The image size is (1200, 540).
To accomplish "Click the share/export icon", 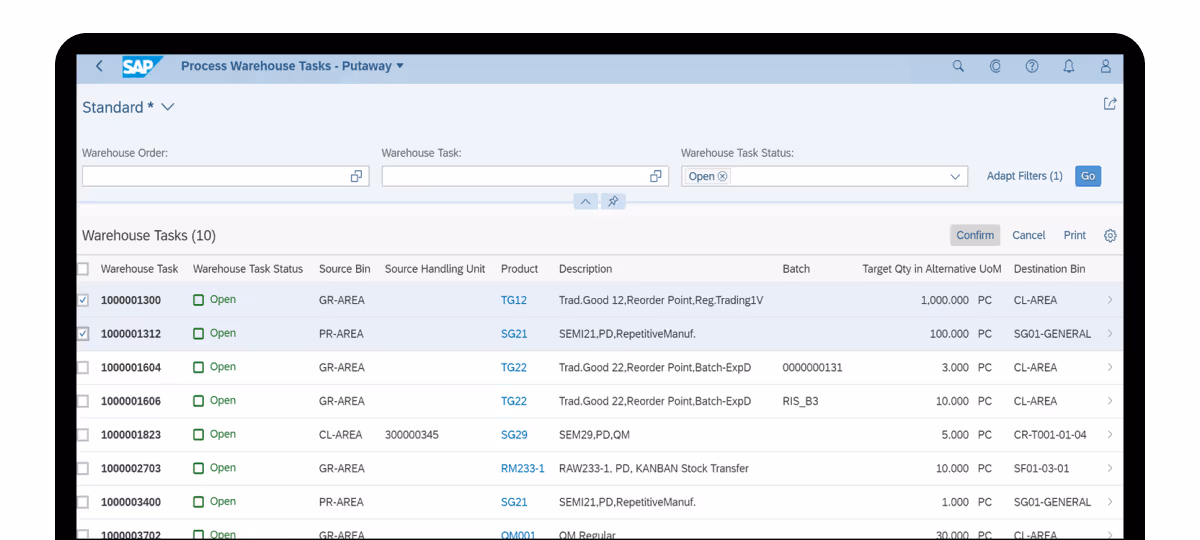I will 1110,104.
